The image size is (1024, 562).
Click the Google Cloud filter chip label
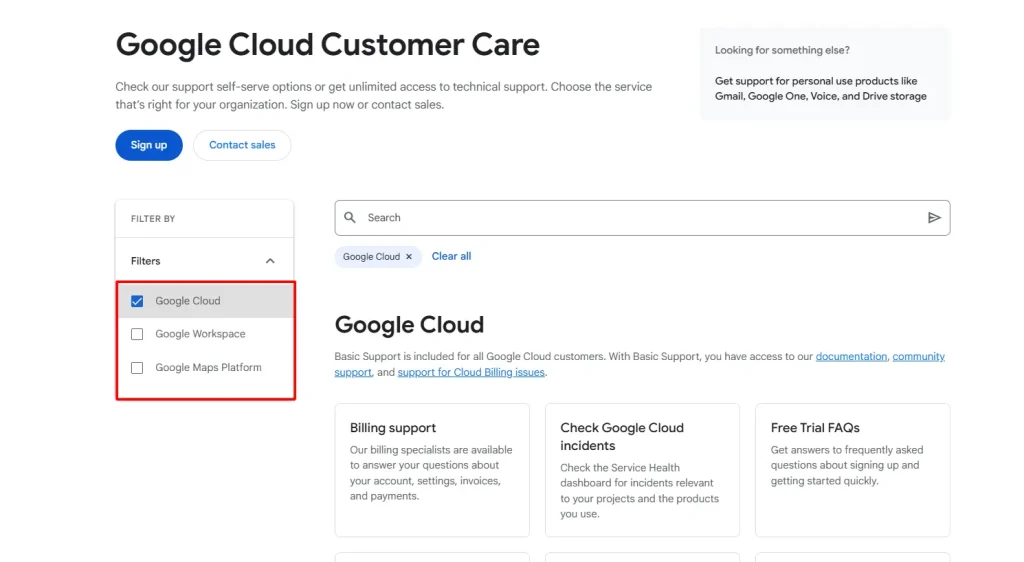coord(372,257)
